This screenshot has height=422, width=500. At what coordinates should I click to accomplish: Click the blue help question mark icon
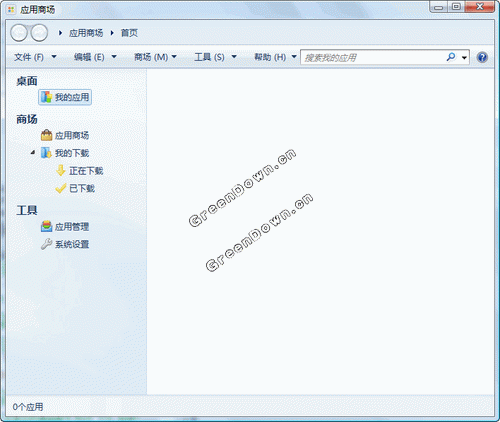[x=482, y=57]
